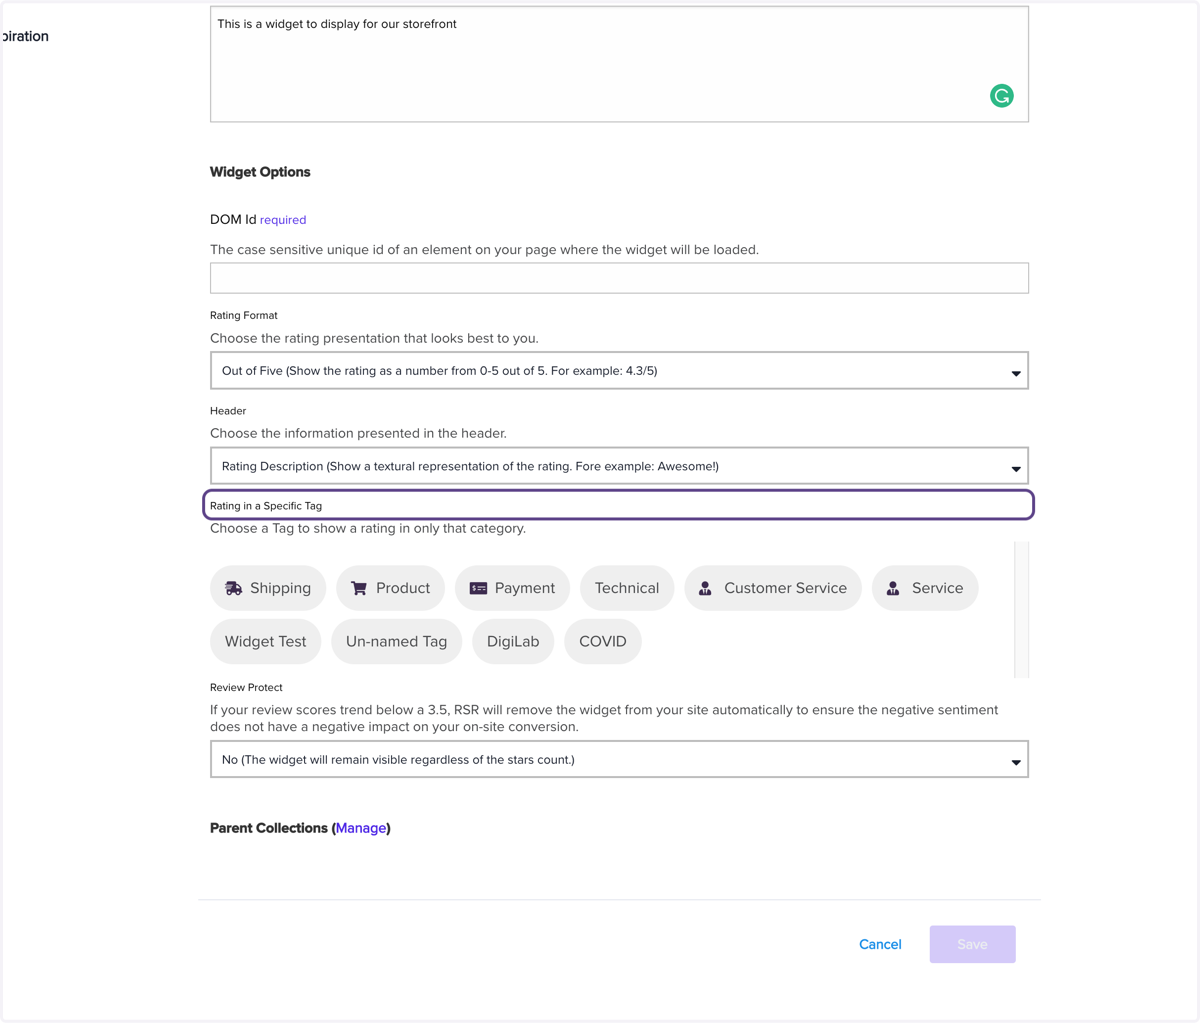
Task: Open the Rating Format dropdown
Action: coord(619,371)
